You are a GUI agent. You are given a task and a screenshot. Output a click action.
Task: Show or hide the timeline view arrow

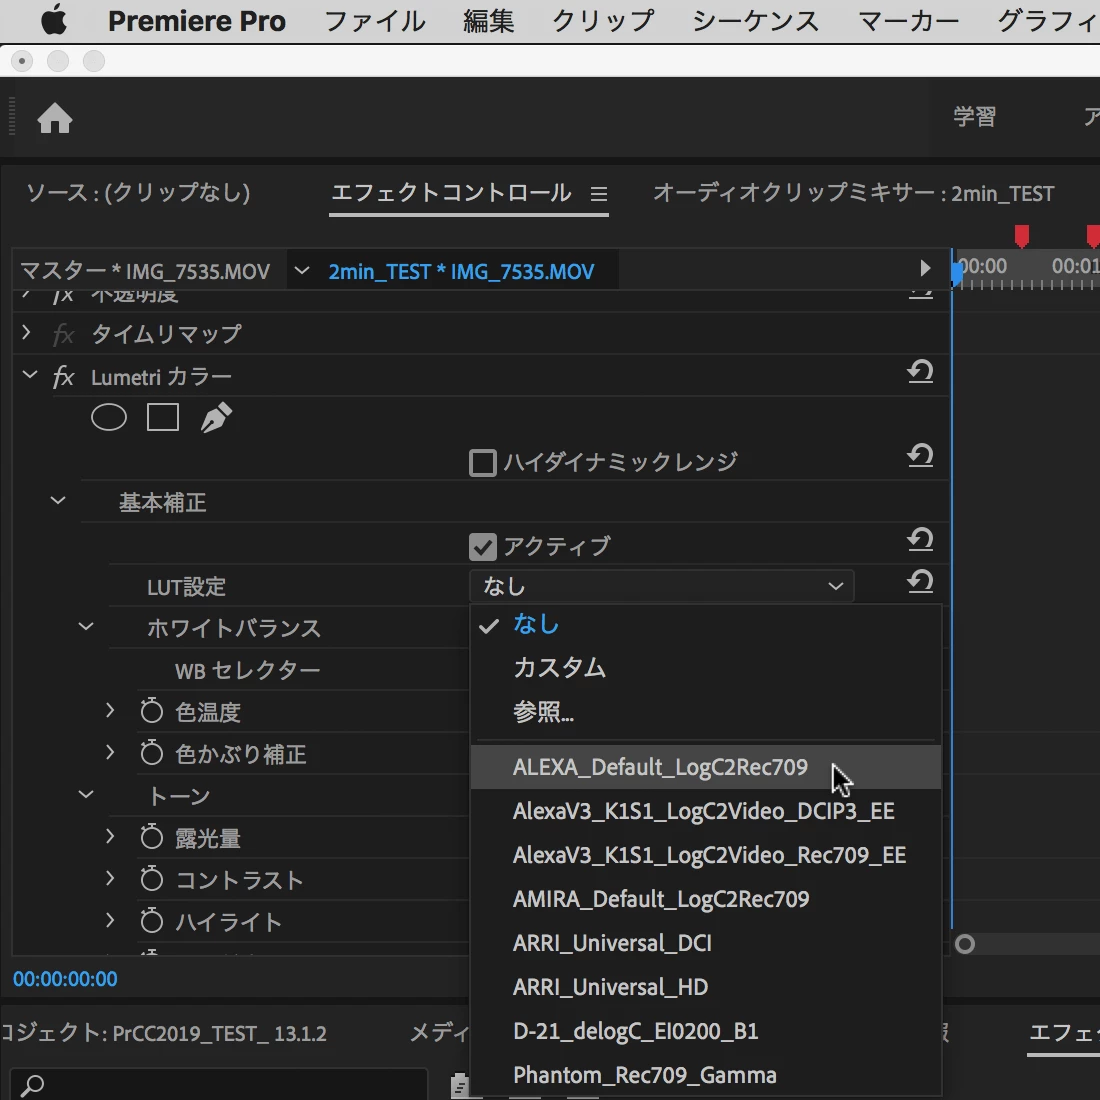(925, 268)
